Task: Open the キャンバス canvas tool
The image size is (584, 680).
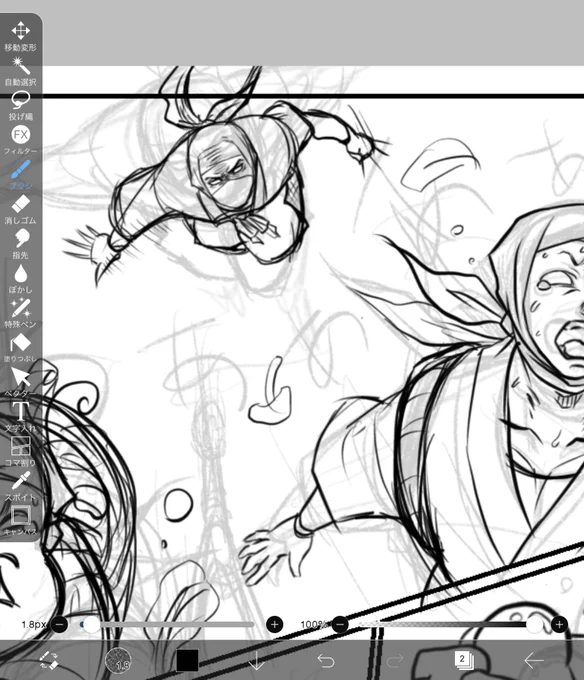Action: pos(20,520)
